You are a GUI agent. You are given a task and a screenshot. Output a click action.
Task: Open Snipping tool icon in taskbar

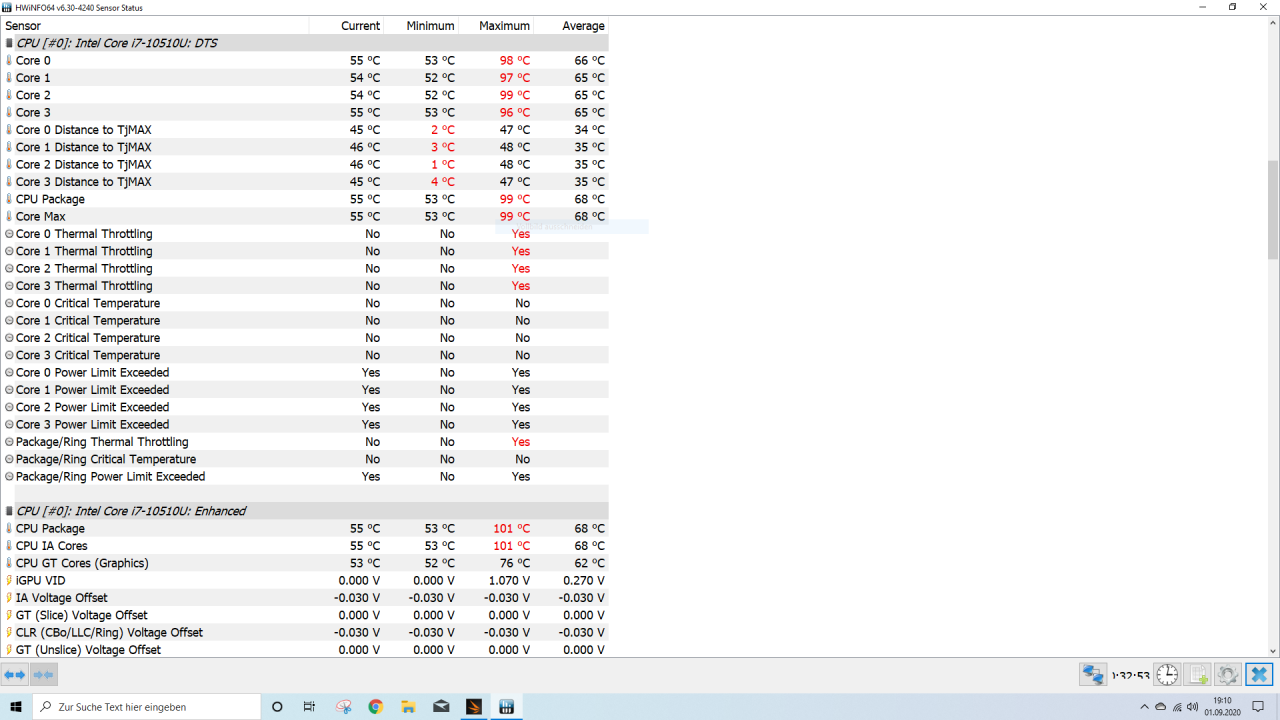tap(343, 707)
